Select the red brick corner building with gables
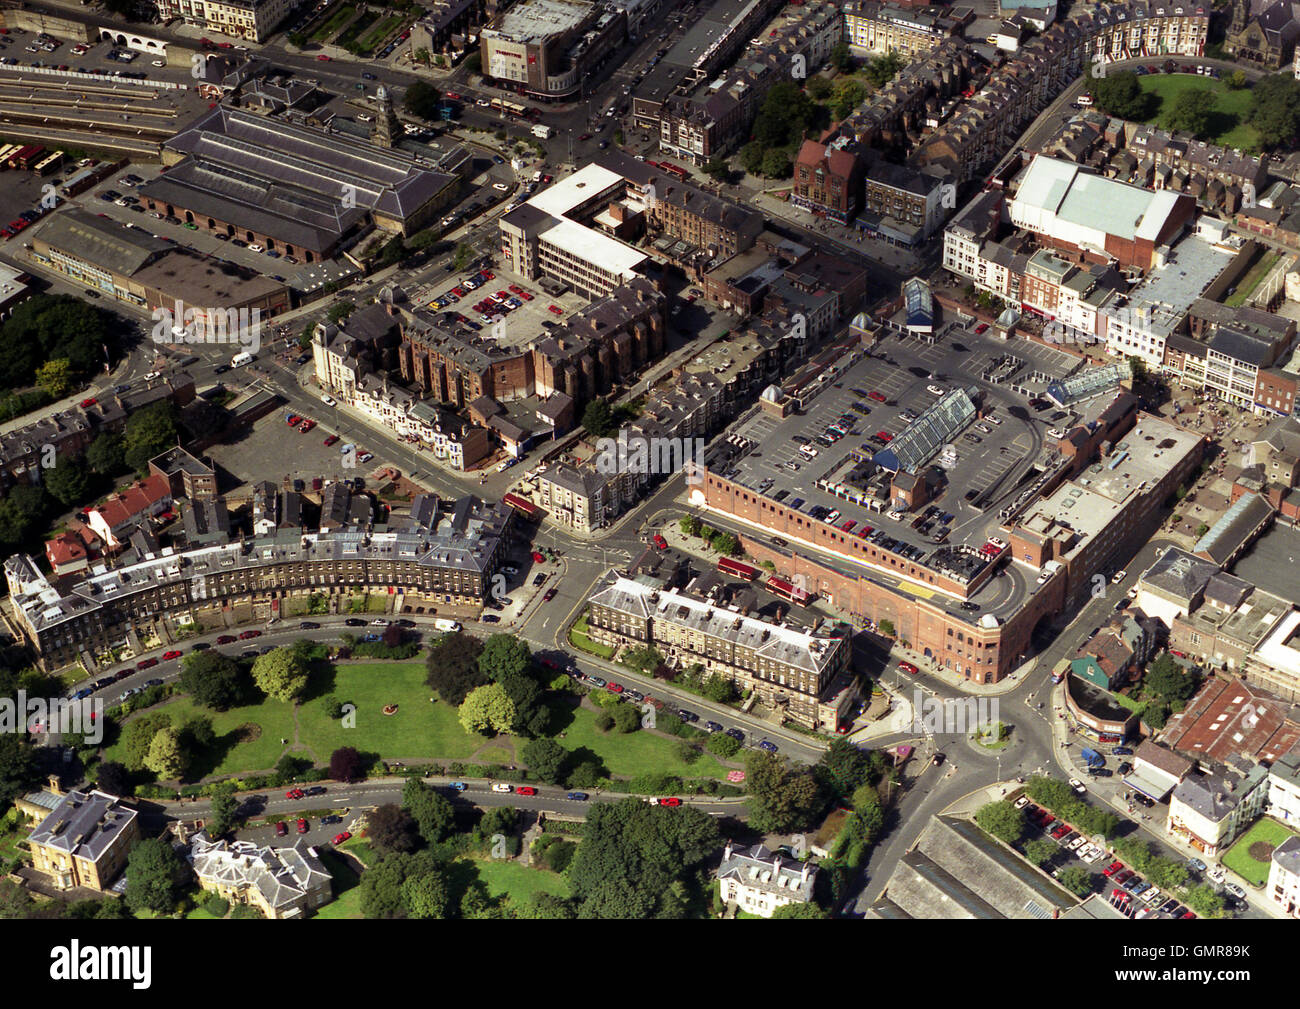This screenshot has width=1300, height=1009. click(827, 178)
